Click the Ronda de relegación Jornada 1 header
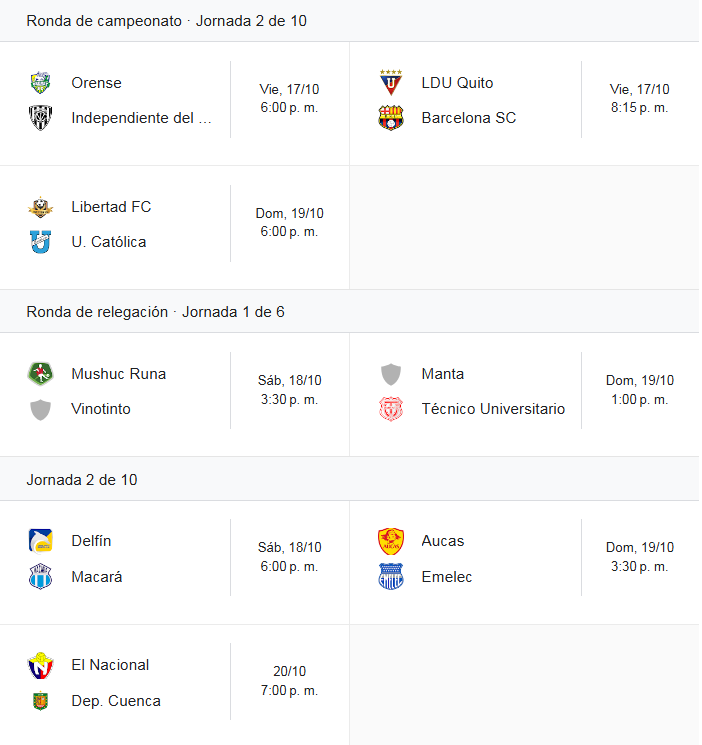Screen dimensions: 702x745 point(155,312)
